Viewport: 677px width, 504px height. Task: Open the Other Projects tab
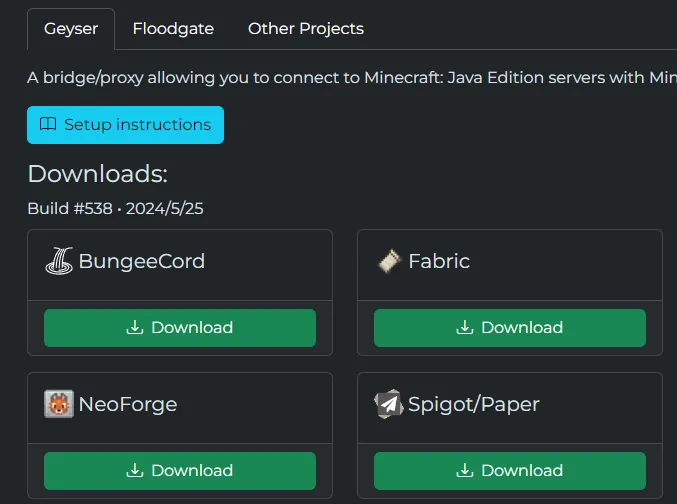(306, 29)
